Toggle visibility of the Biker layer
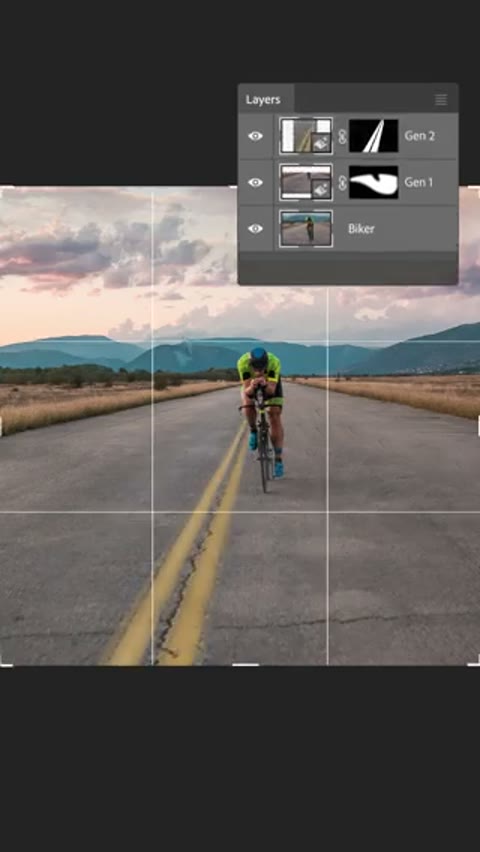 pyautogui.click(x=255, y=229)
